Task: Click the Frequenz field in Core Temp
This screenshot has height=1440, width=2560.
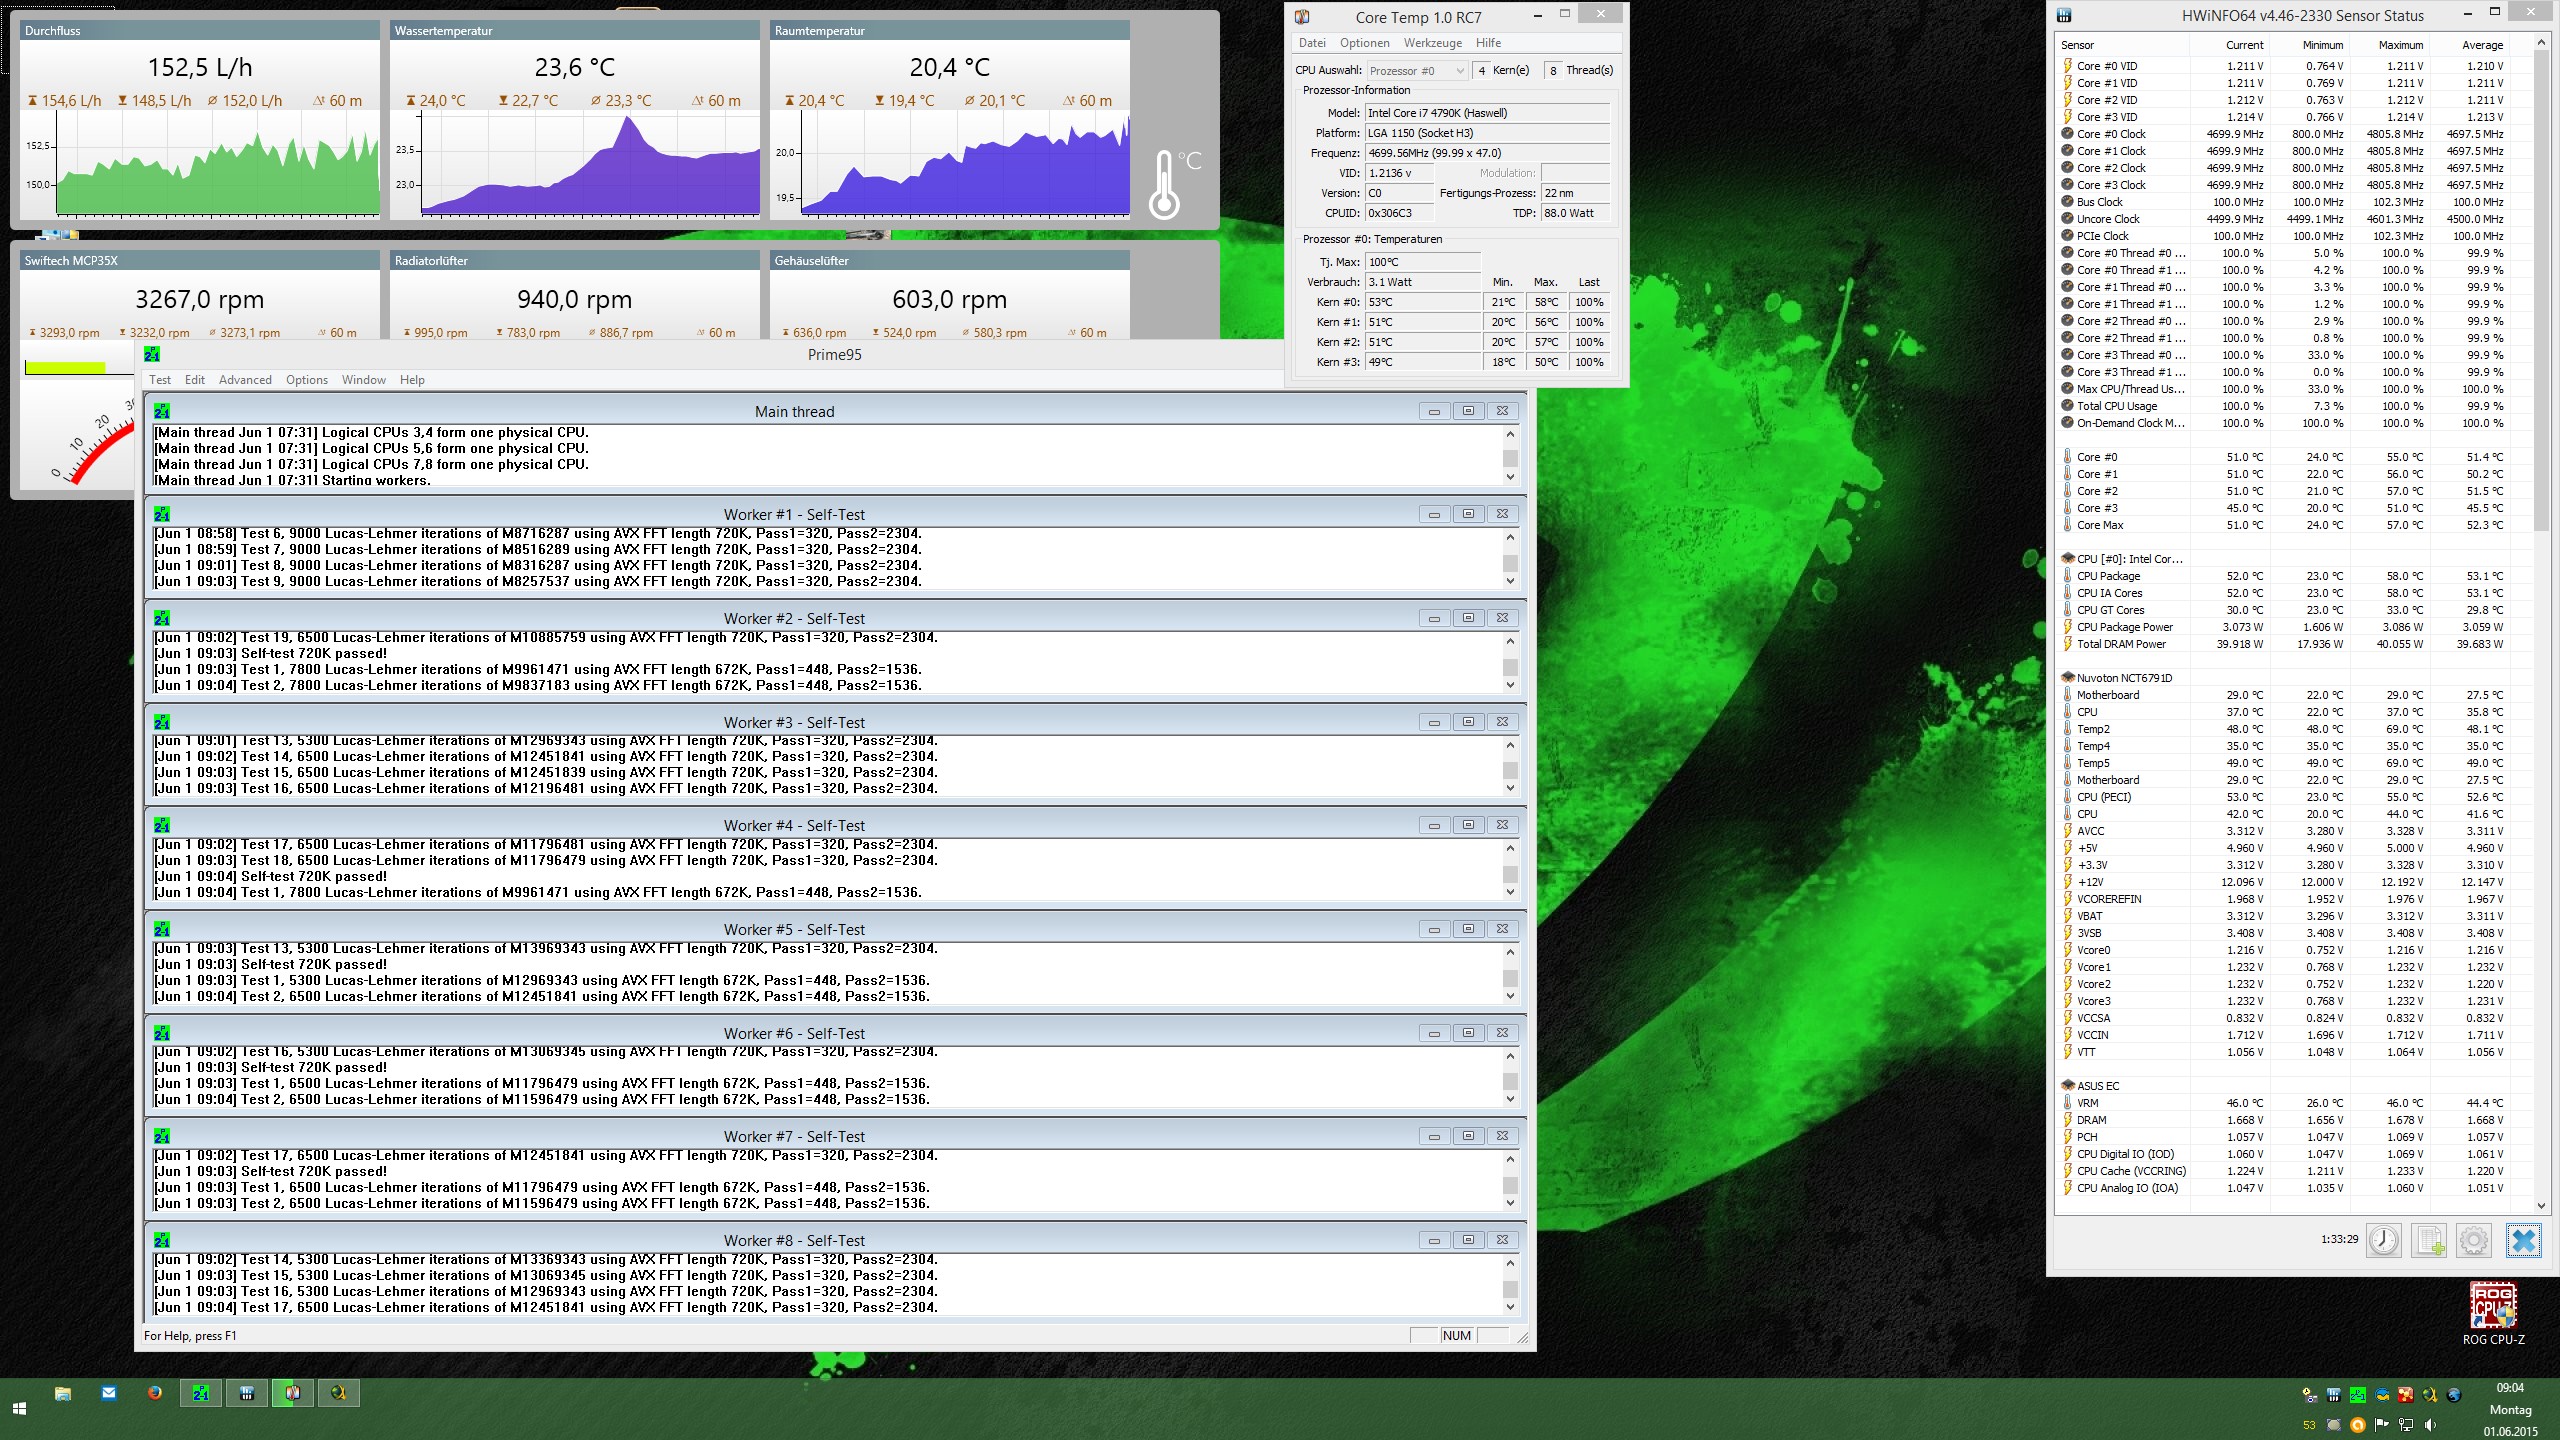Action: click(x=1488, y=153)
